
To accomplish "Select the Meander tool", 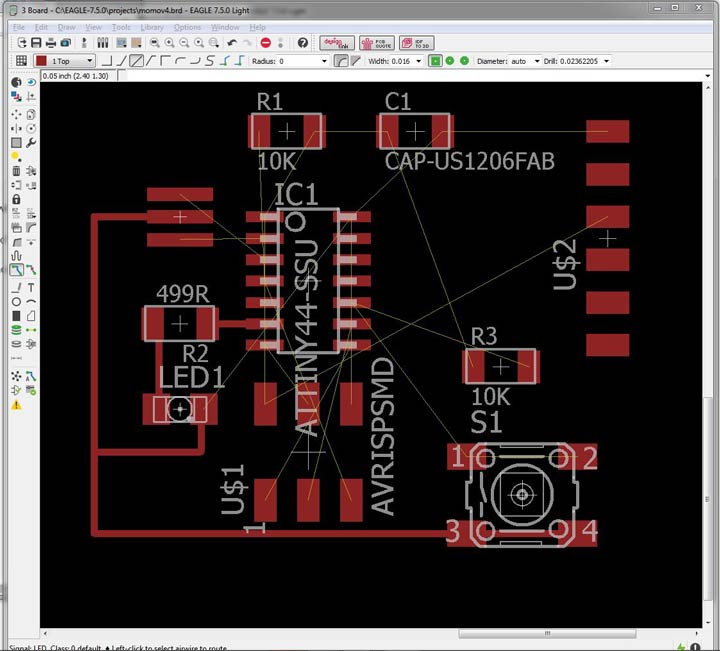I will (16, 256).
